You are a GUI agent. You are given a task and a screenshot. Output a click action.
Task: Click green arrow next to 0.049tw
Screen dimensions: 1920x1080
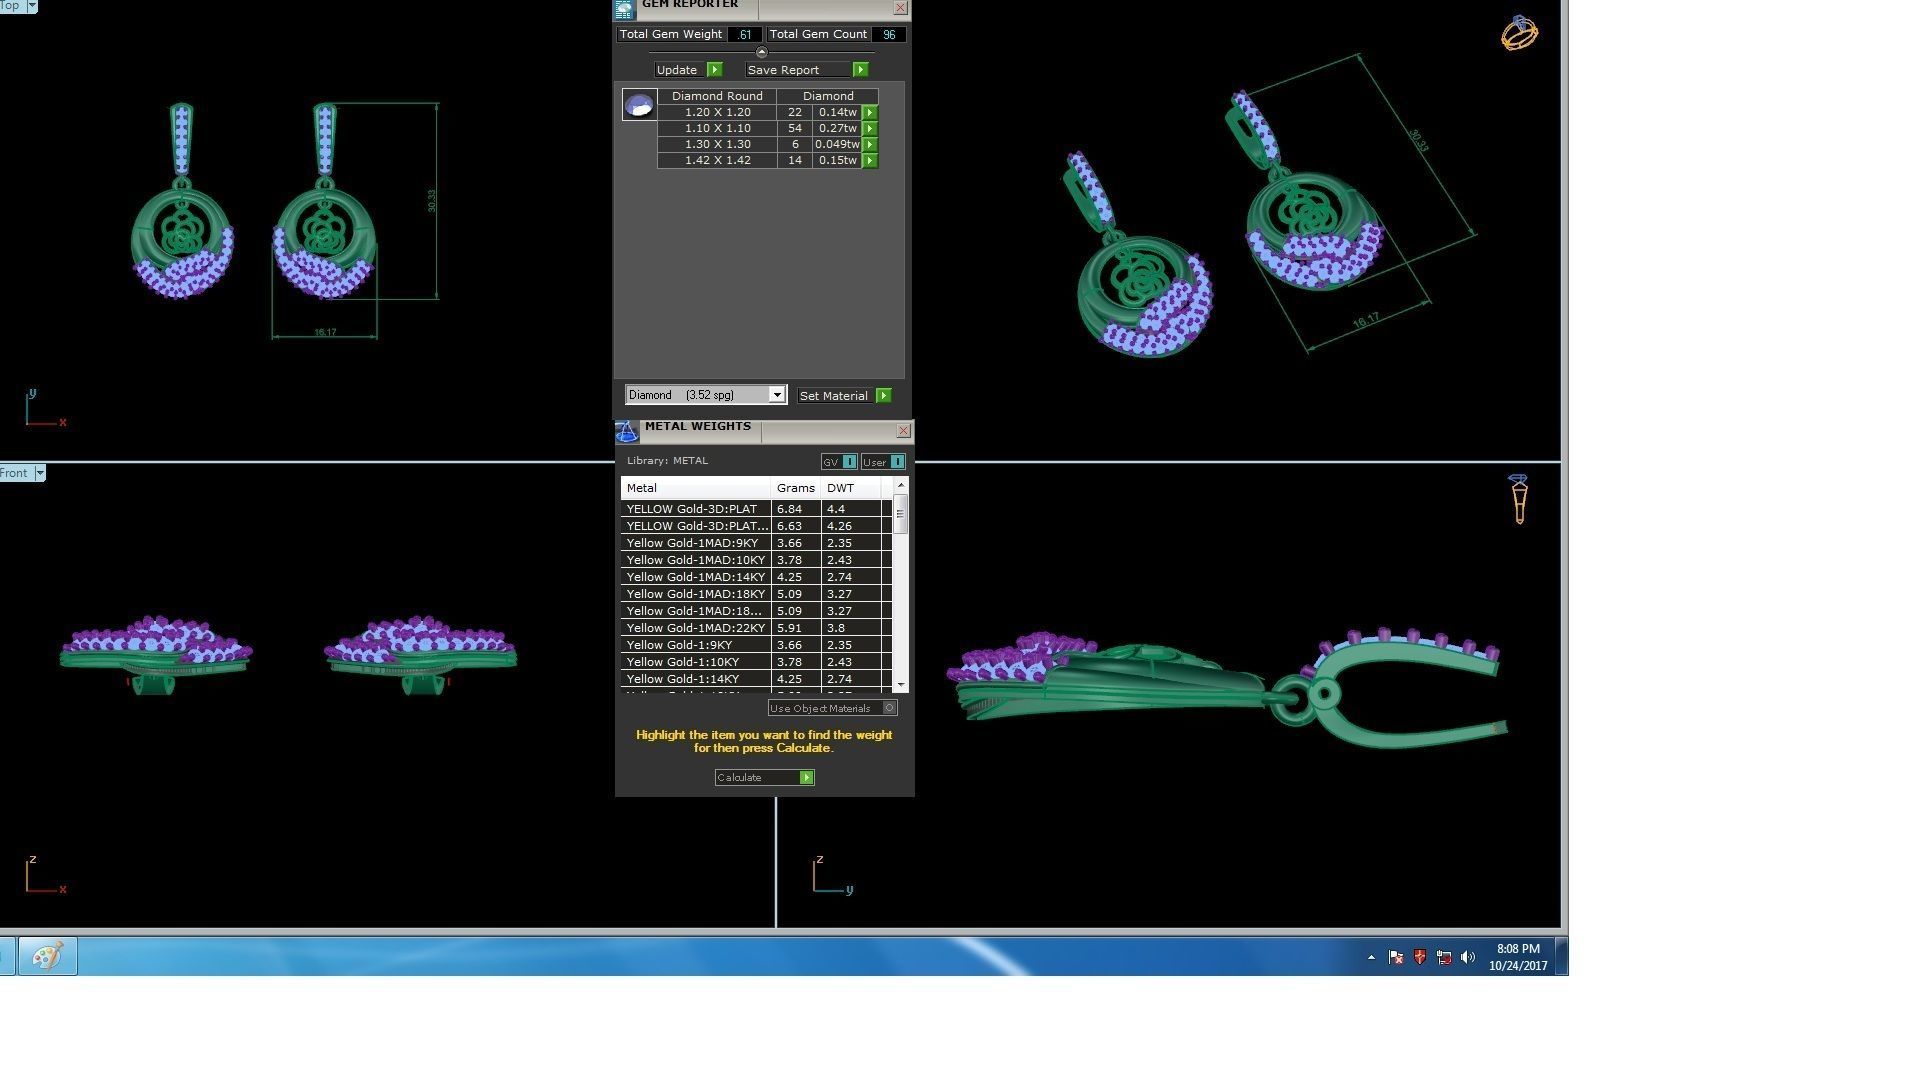click(x=870, y=145)
